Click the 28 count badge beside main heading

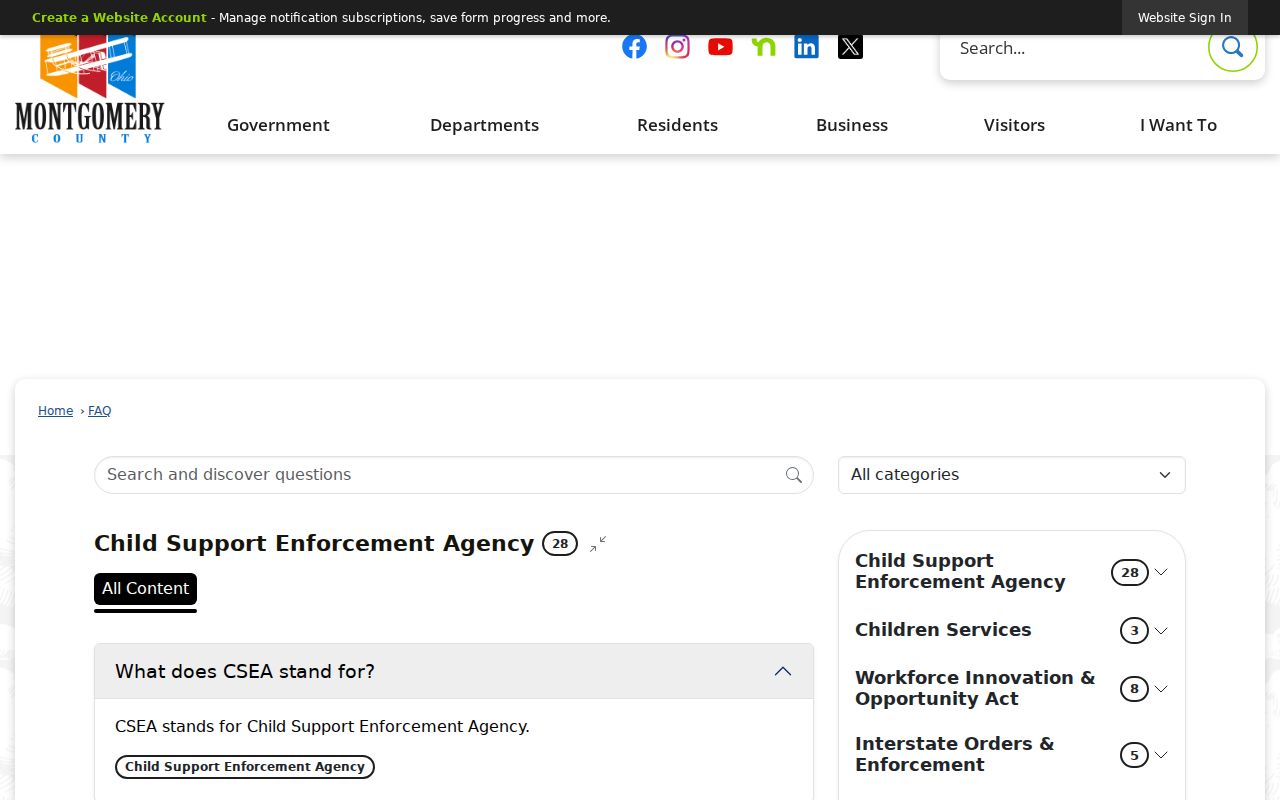[x=560, y=544]
